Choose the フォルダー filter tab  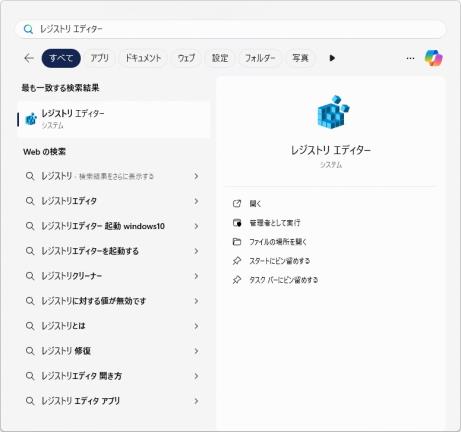tap(260, 58)
